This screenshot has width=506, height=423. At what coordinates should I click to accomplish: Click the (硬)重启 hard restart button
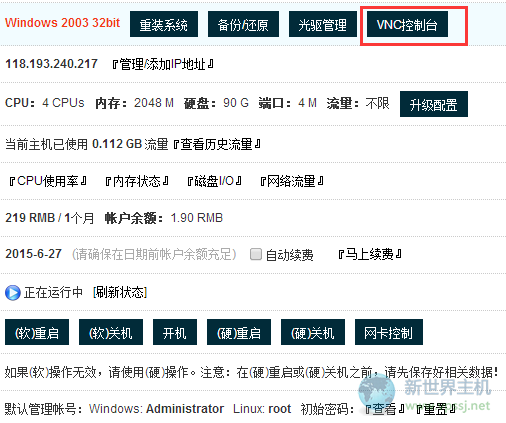[239, 332]
